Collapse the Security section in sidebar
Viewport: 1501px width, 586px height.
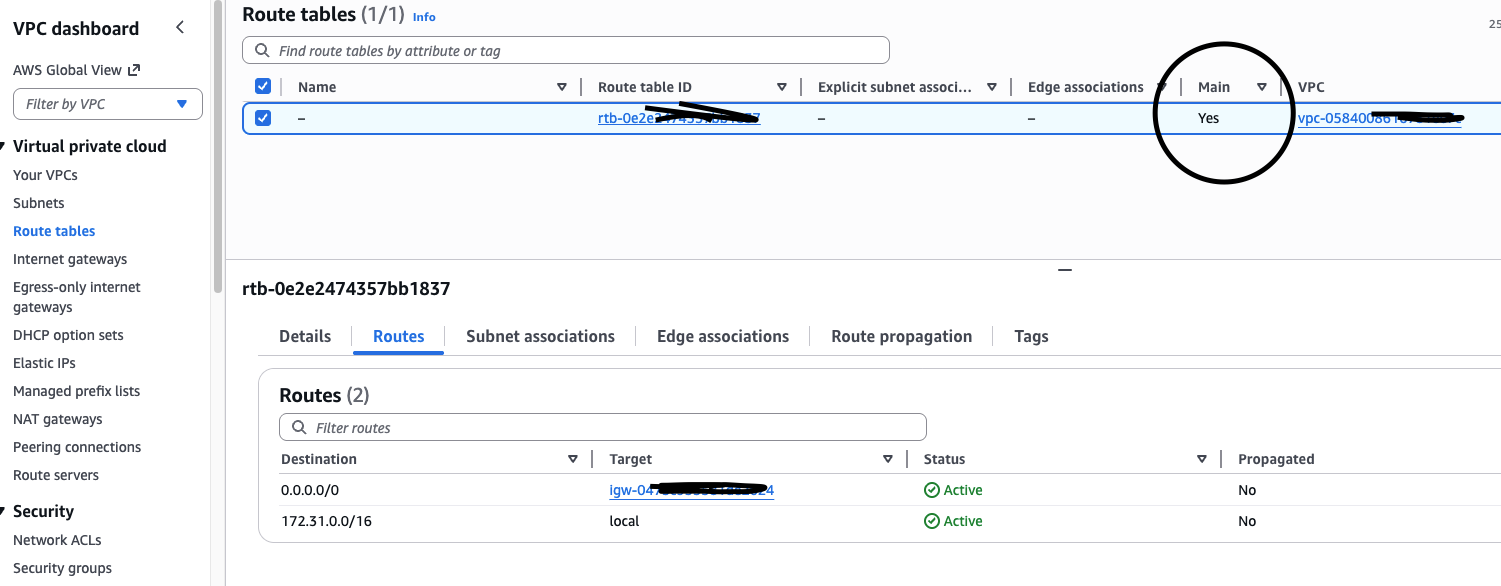coord(4,511)
